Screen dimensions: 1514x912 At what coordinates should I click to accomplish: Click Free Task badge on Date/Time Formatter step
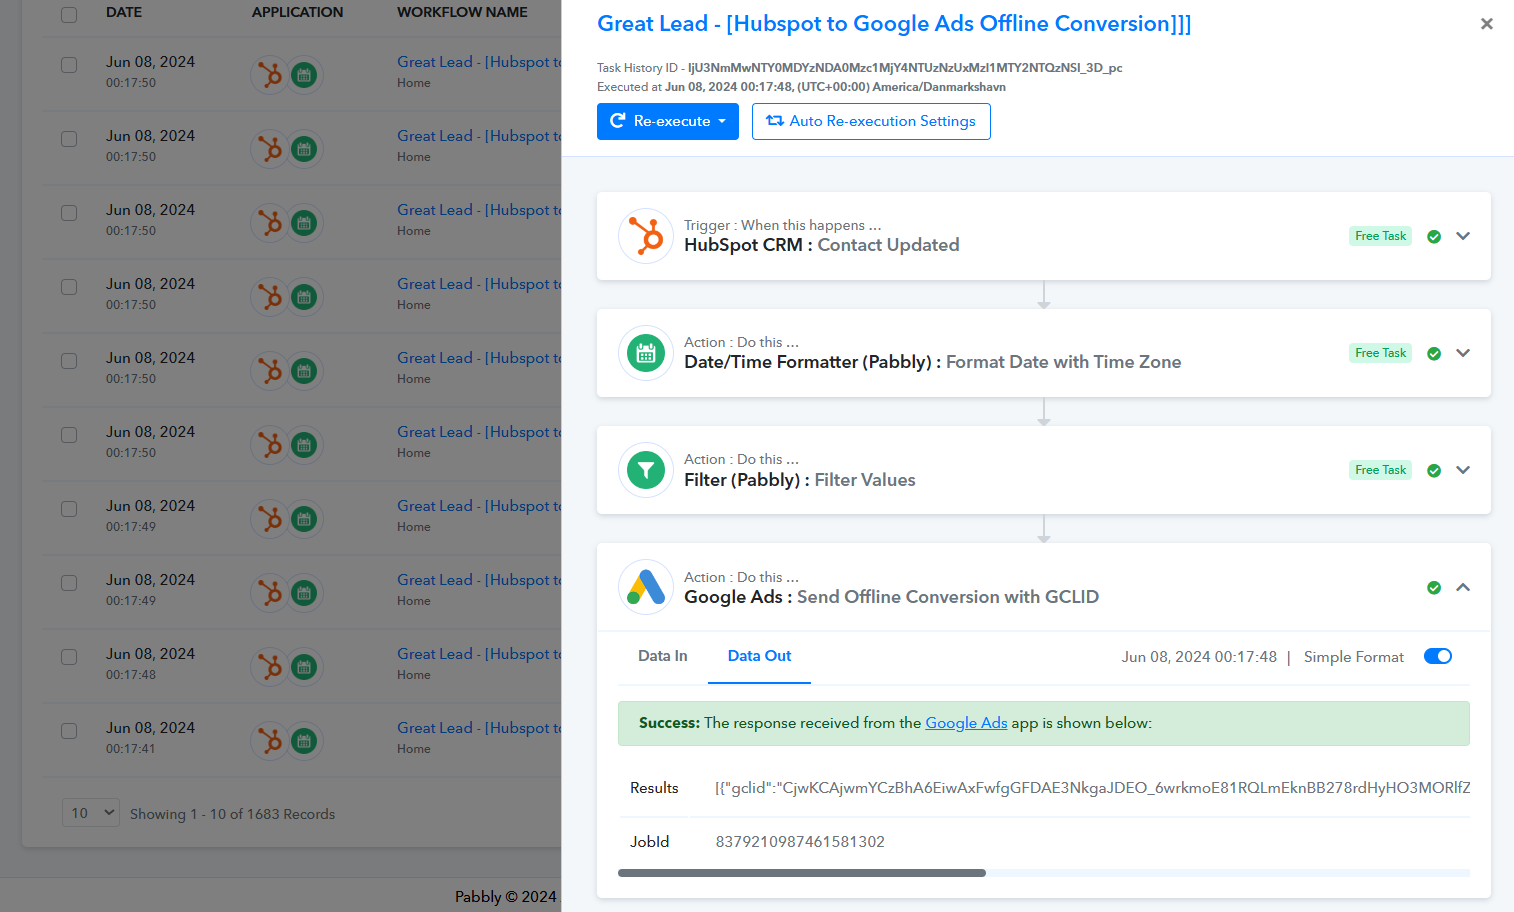point(1380,353)
